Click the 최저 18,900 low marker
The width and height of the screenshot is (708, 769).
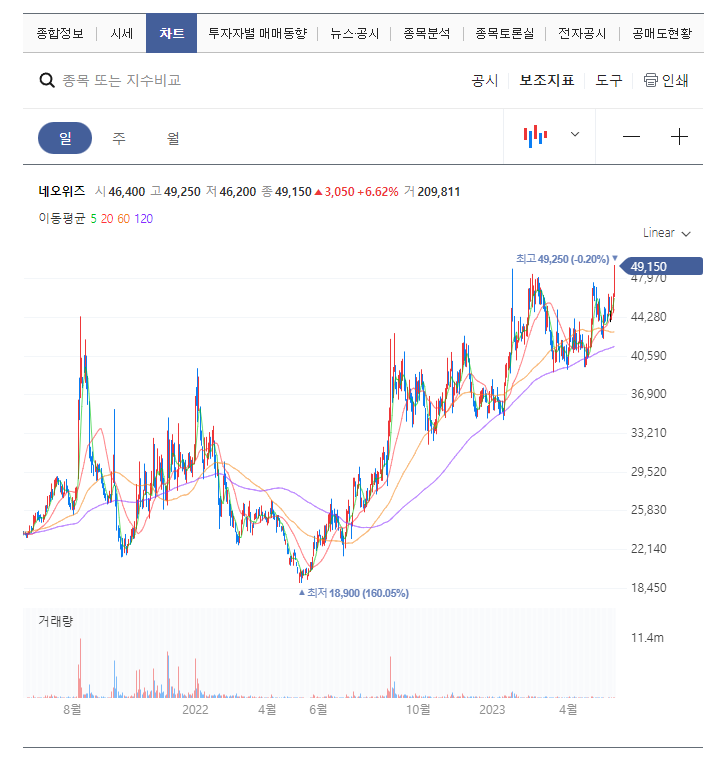pyautogui.click(x=354, y=593)
